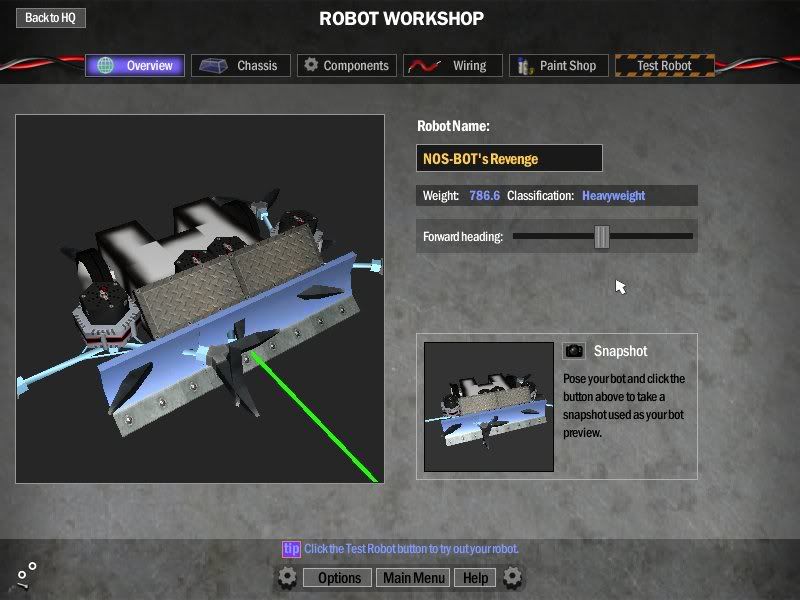Return to the Main Menu
The image size is (800, 600).
point(413,578)
